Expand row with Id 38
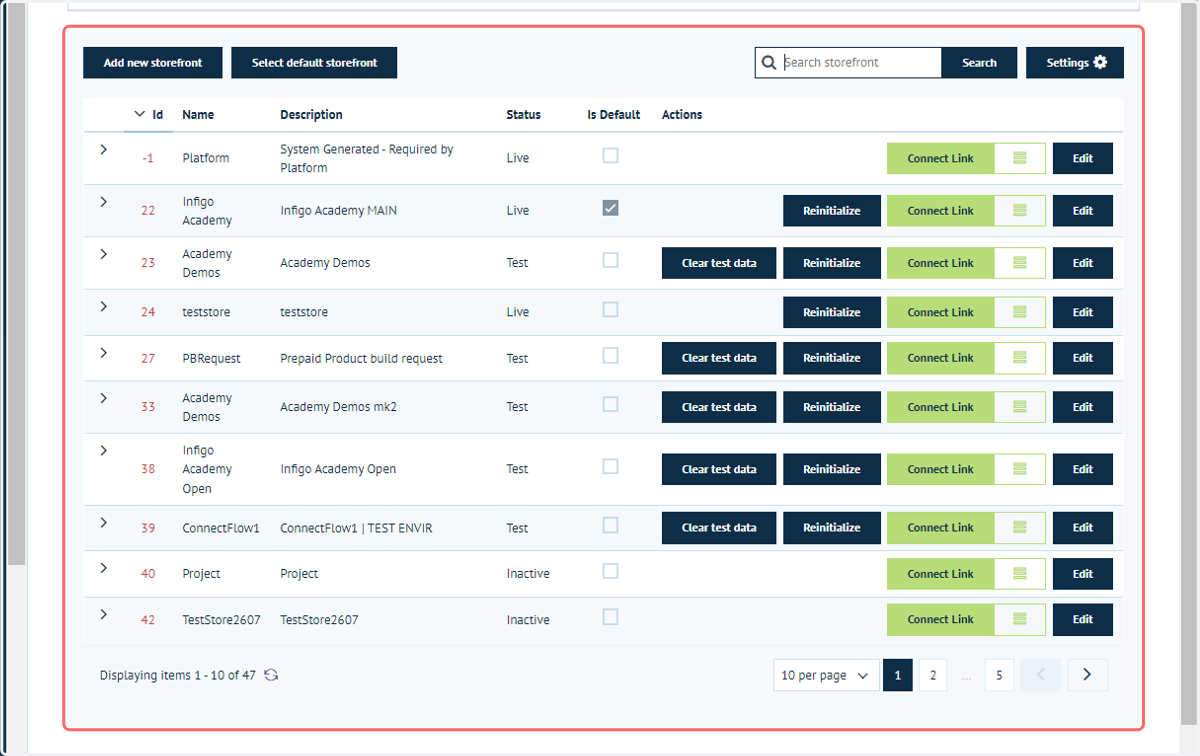 [x=103, y=450]
